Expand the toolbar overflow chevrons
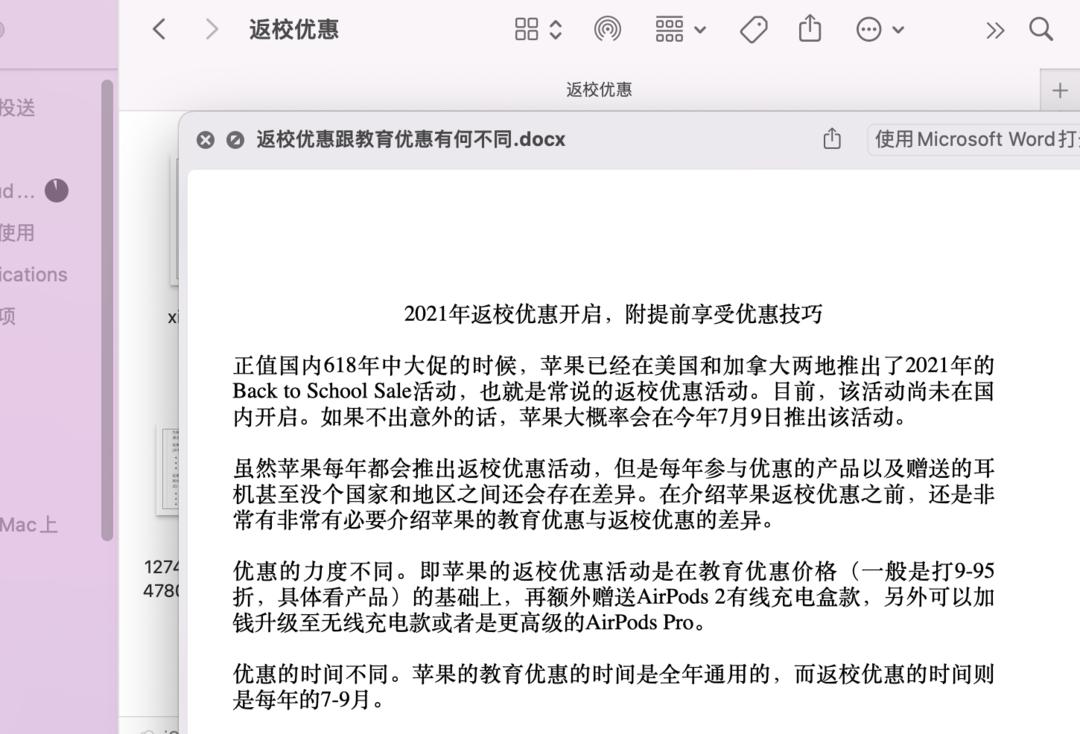 coord(994,30)
